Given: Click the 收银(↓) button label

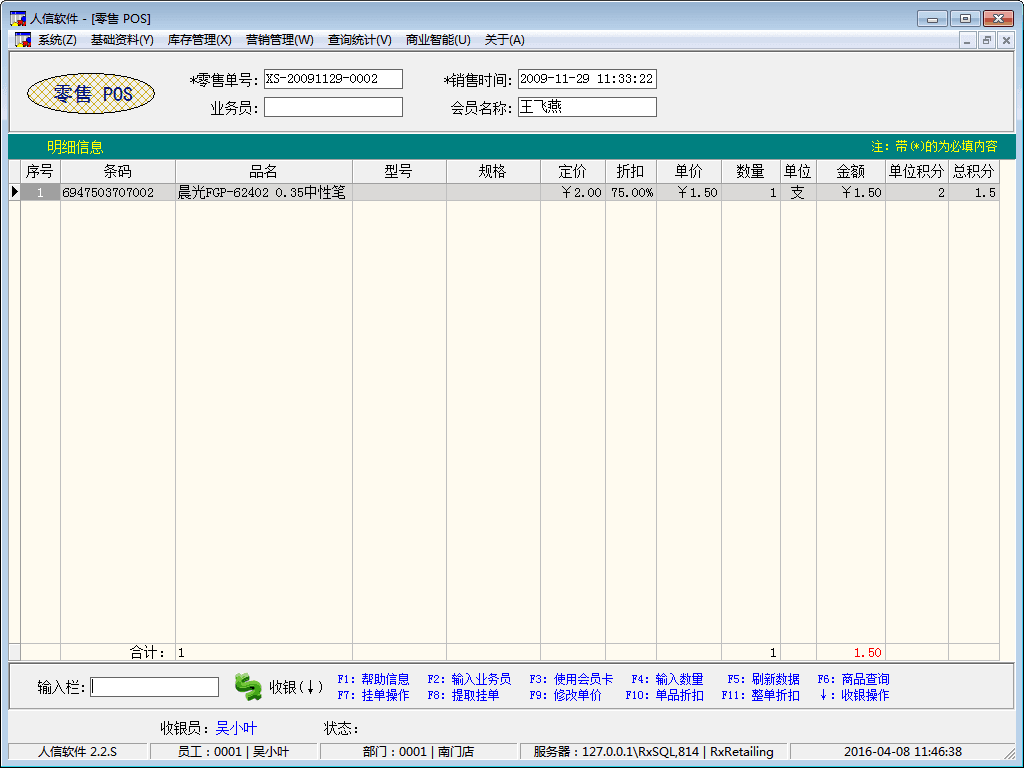Looking at the screenshot, I should pos(296,687).
